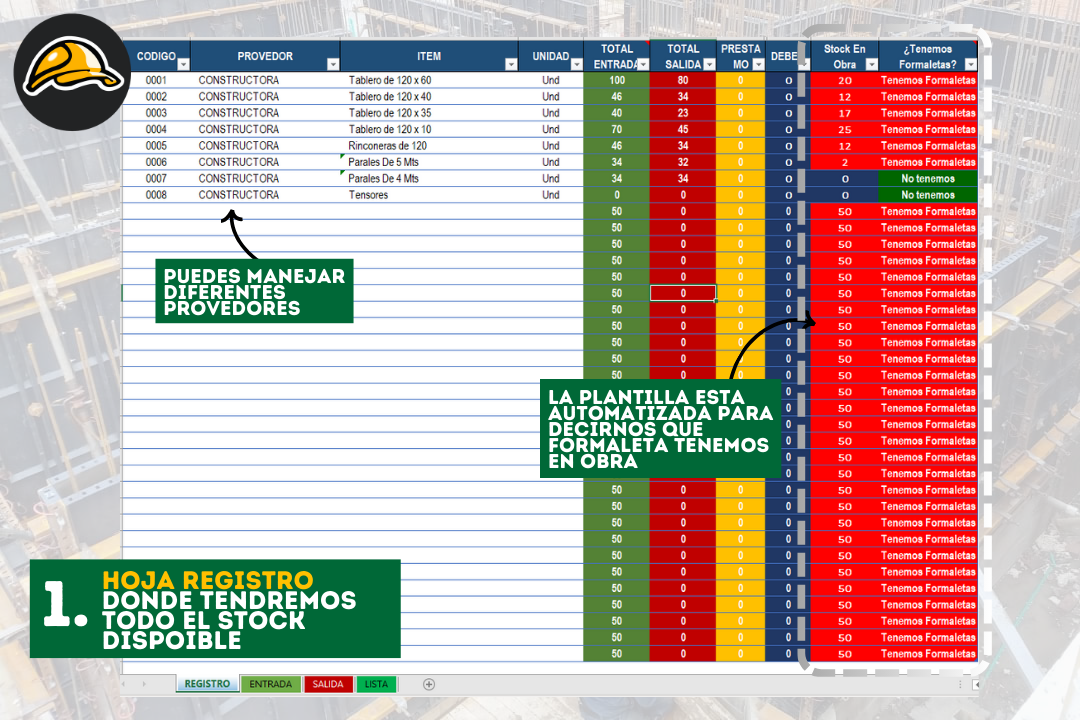
Task: Select the CODIGO column header
Action: (x=156, y=56)
